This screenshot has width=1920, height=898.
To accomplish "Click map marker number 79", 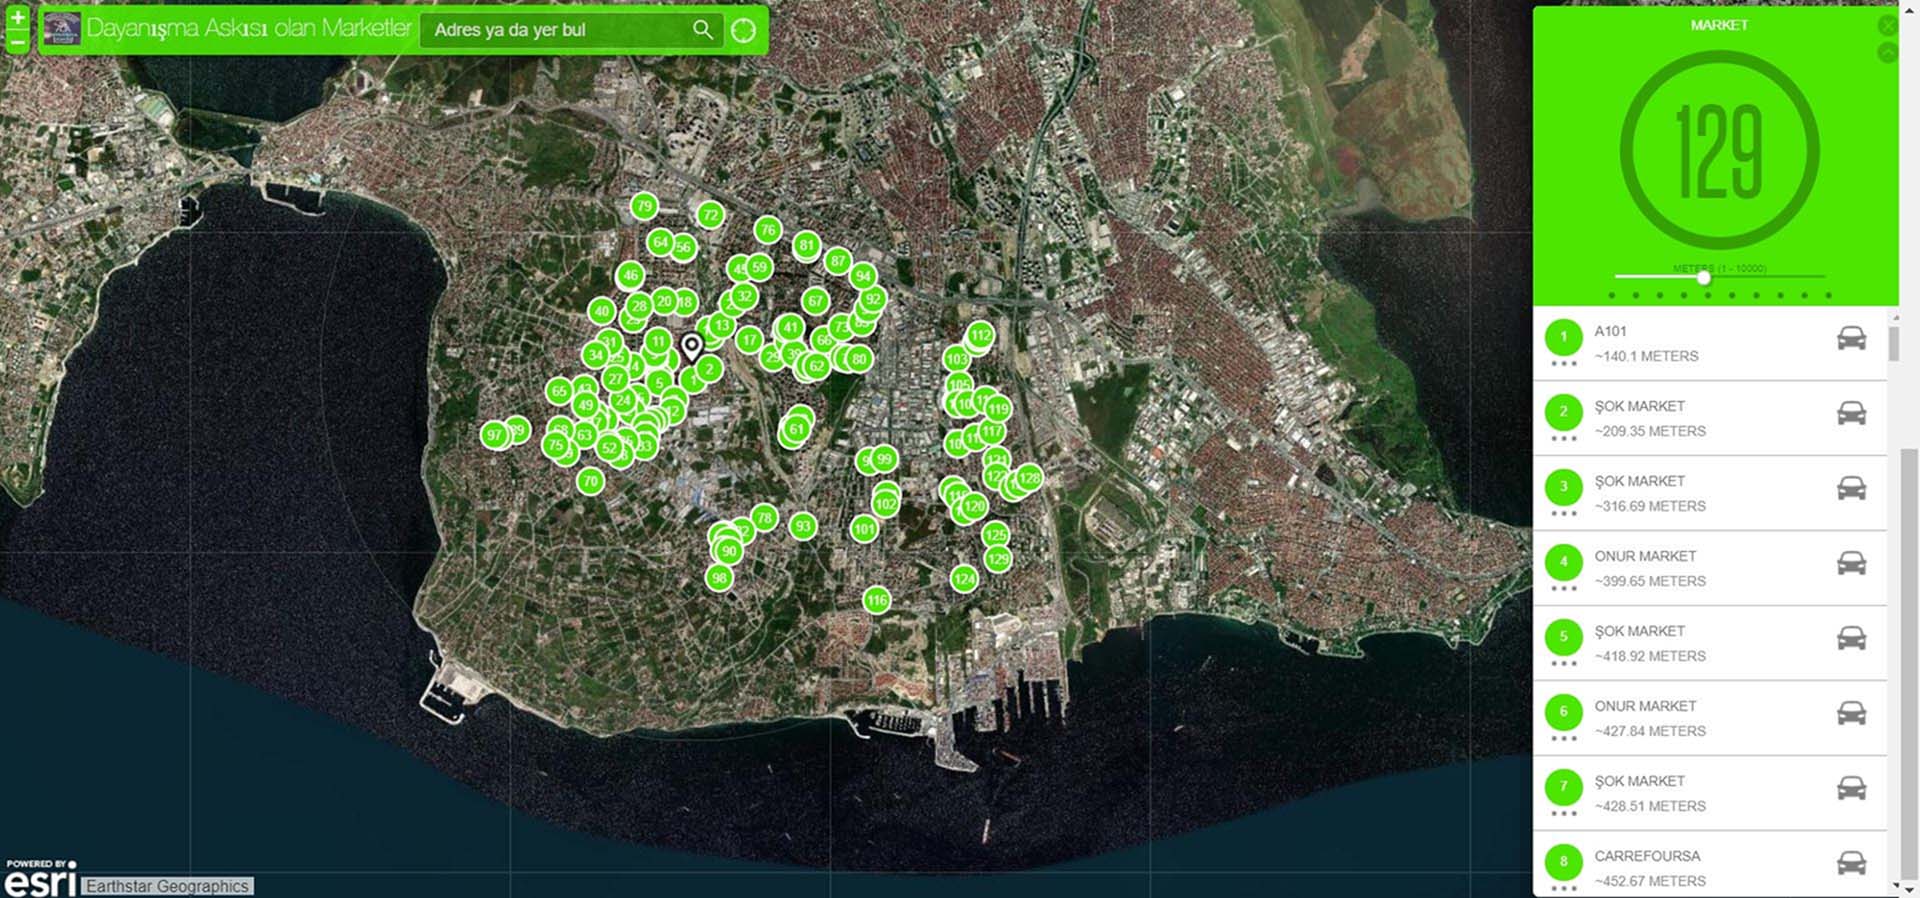I will click(x=644, y=207).
